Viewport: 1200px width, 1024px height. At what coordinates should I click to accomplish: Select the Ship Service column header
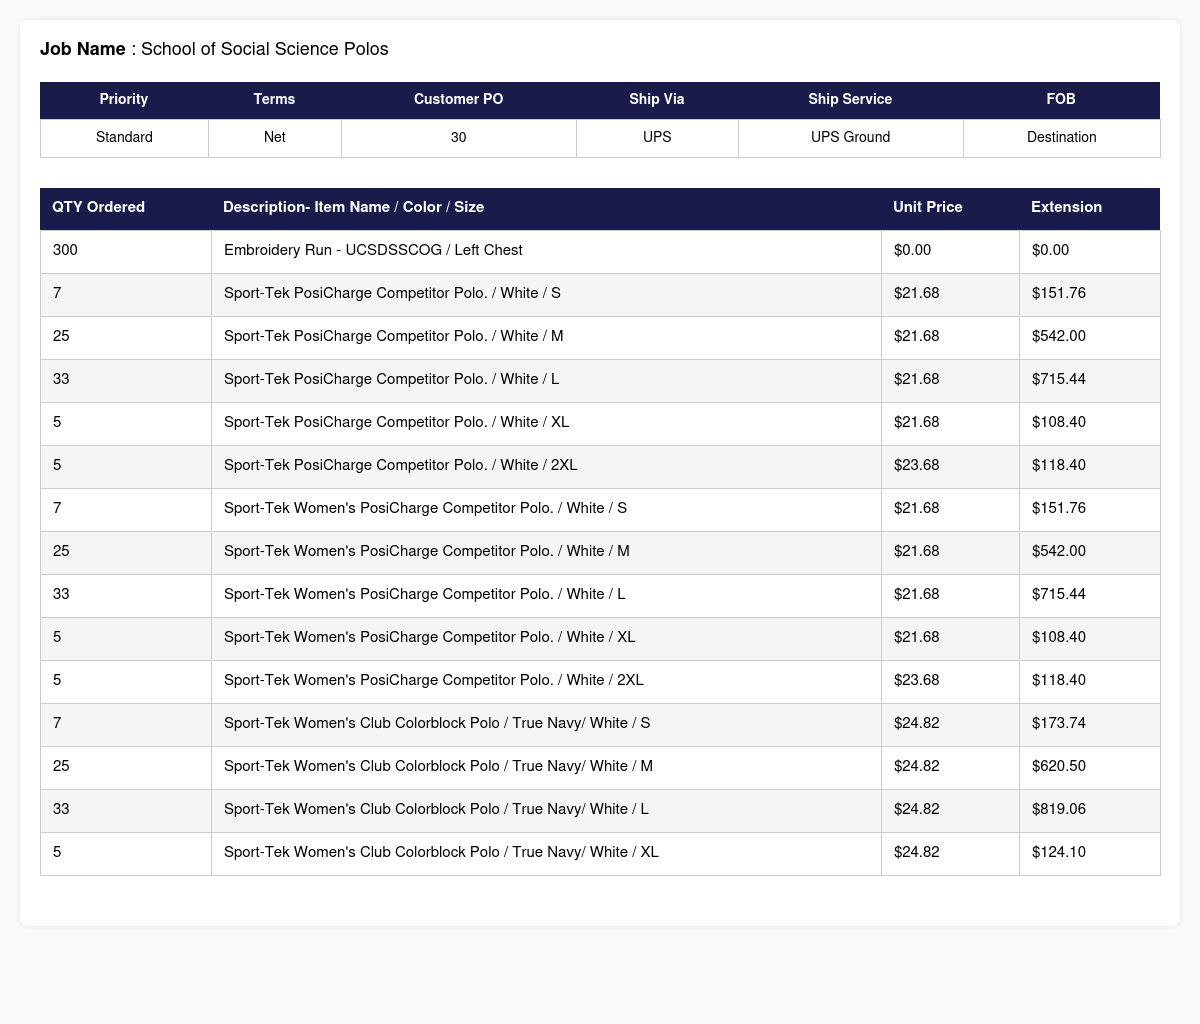click(x=850, y=99)
